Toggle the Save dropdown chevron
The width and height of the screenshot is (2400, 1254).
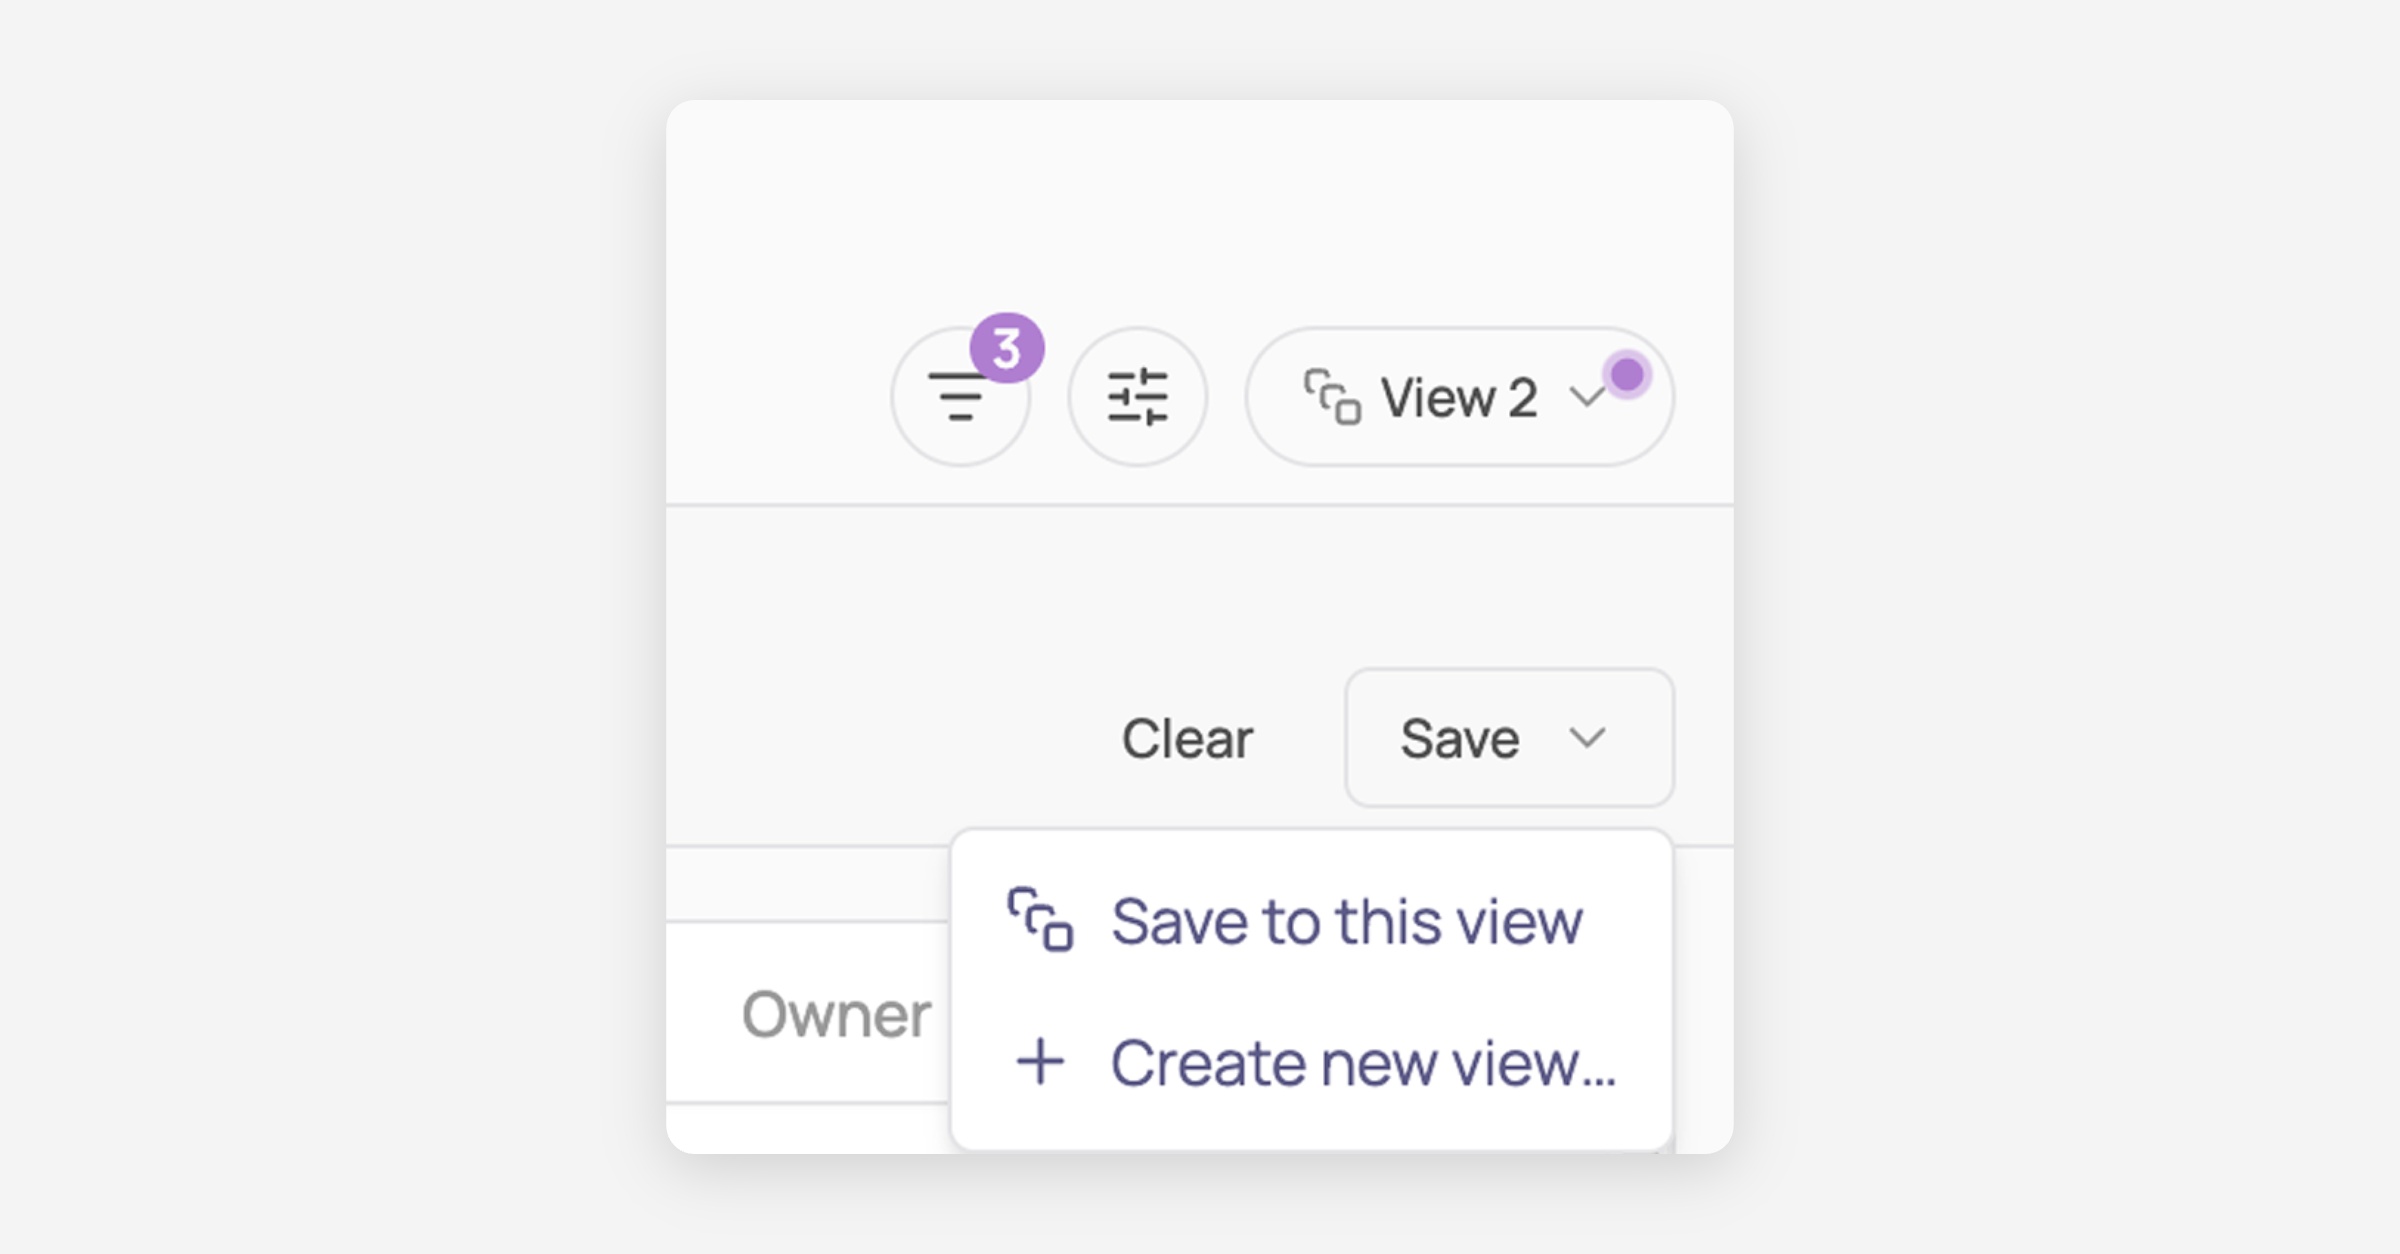pos(1587,738)
